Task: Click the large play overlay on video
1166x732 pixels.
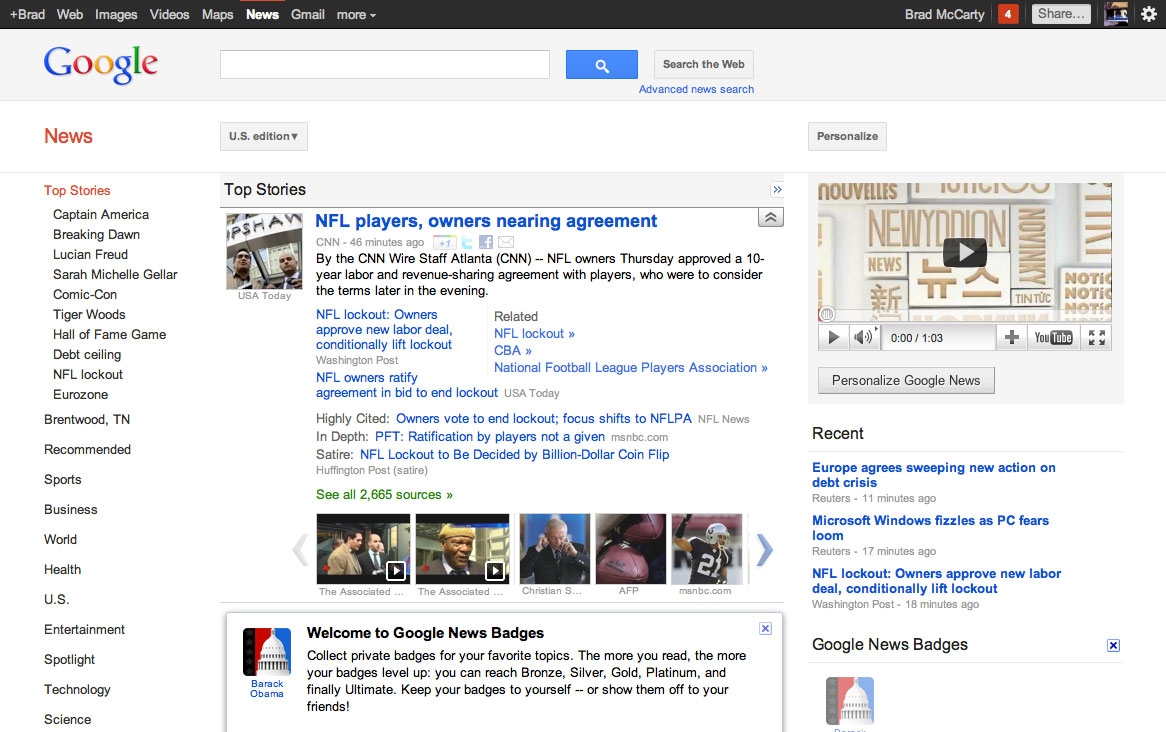Action: [x=964, y=252]
